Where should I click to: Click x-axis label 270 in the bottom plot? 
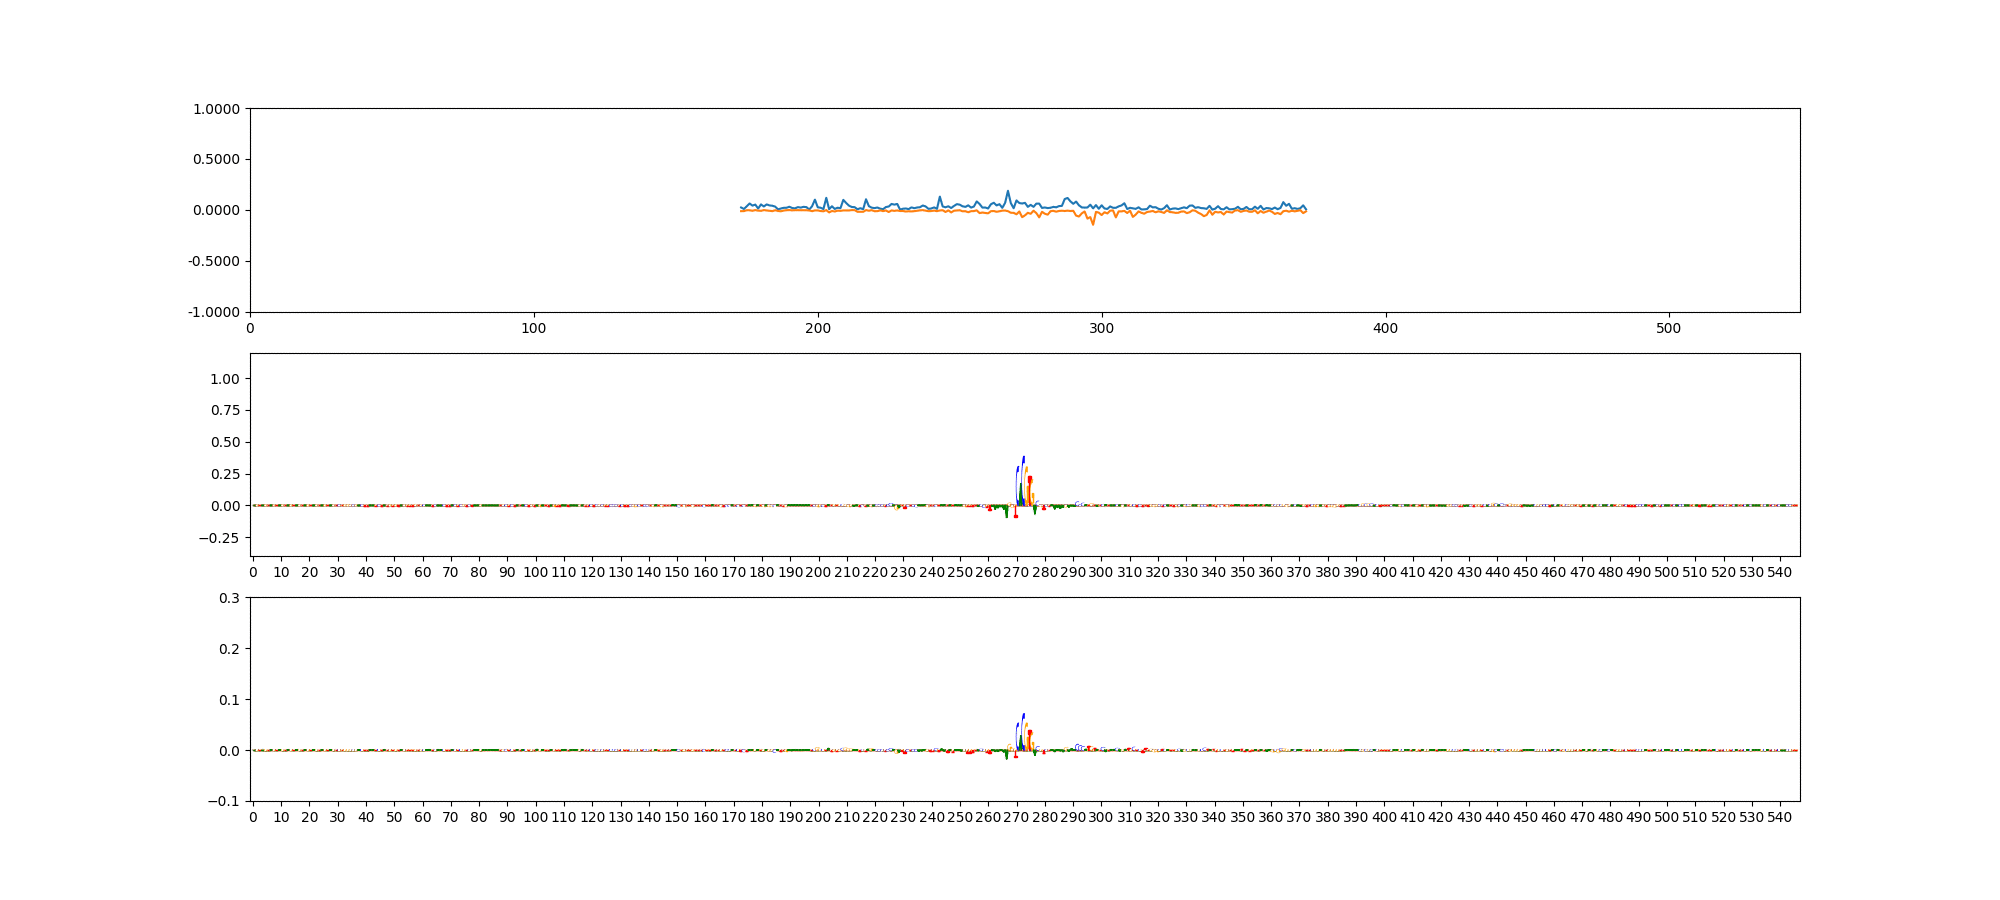tap(1016, 817)
